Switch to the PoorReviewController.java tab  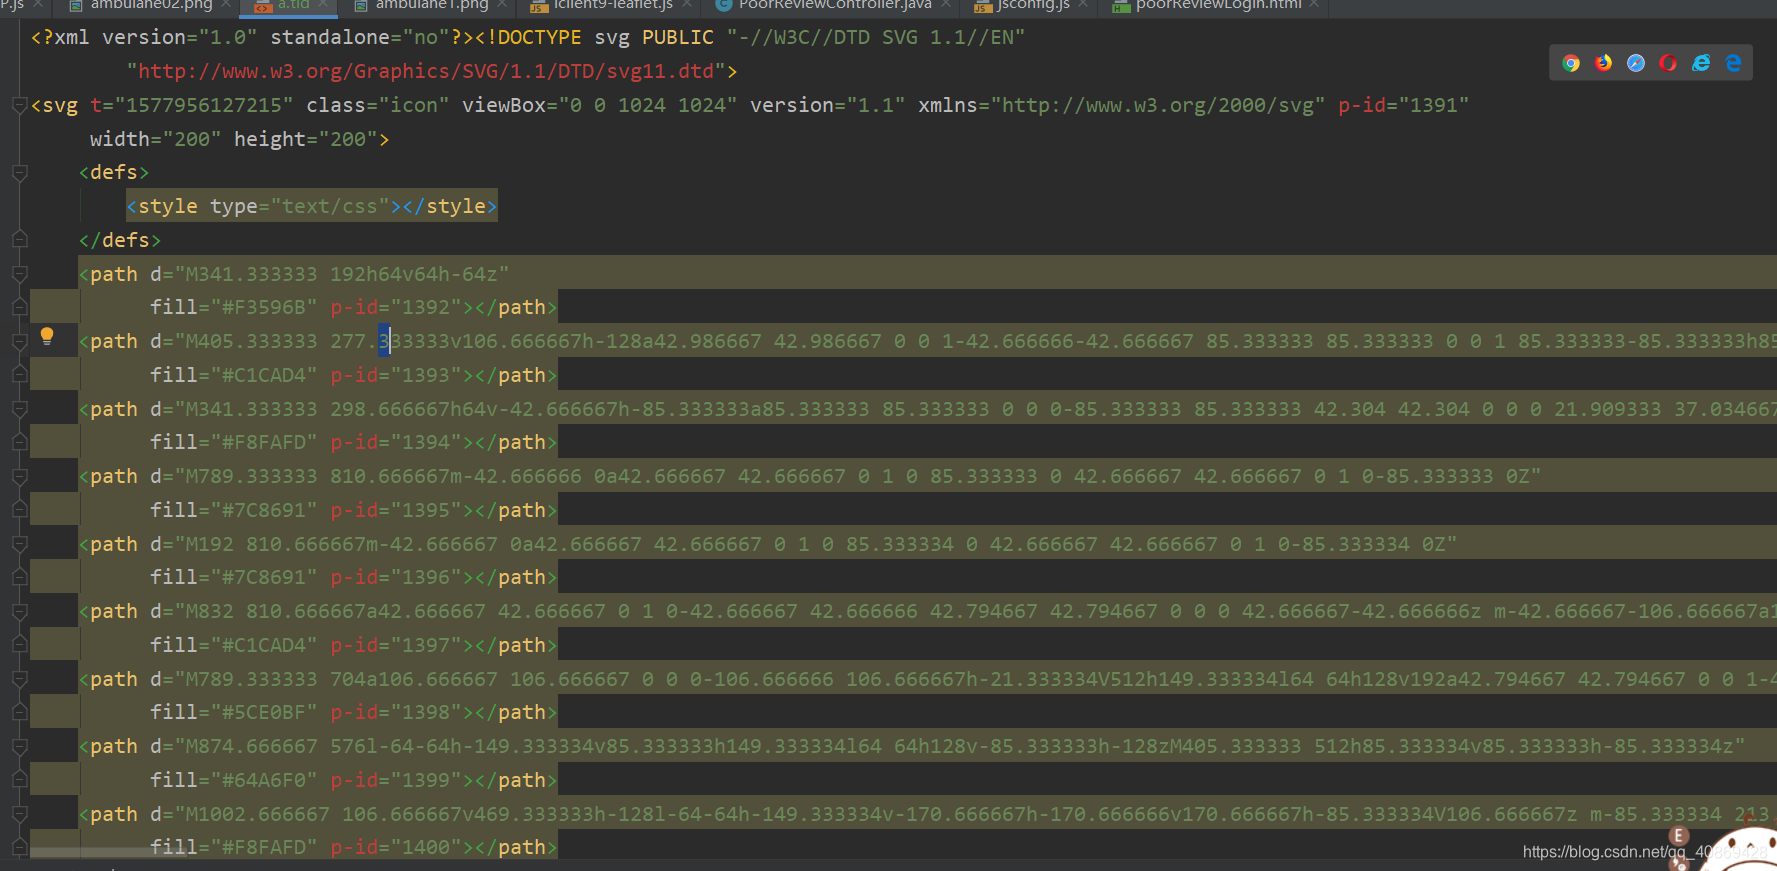[x=833, y=5]
